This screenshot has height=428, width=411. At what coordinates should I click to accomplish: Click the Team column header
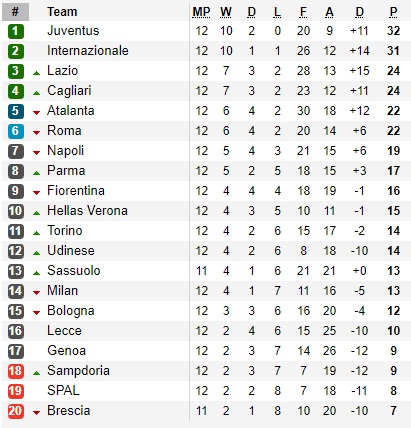click(x=62, y=12)
